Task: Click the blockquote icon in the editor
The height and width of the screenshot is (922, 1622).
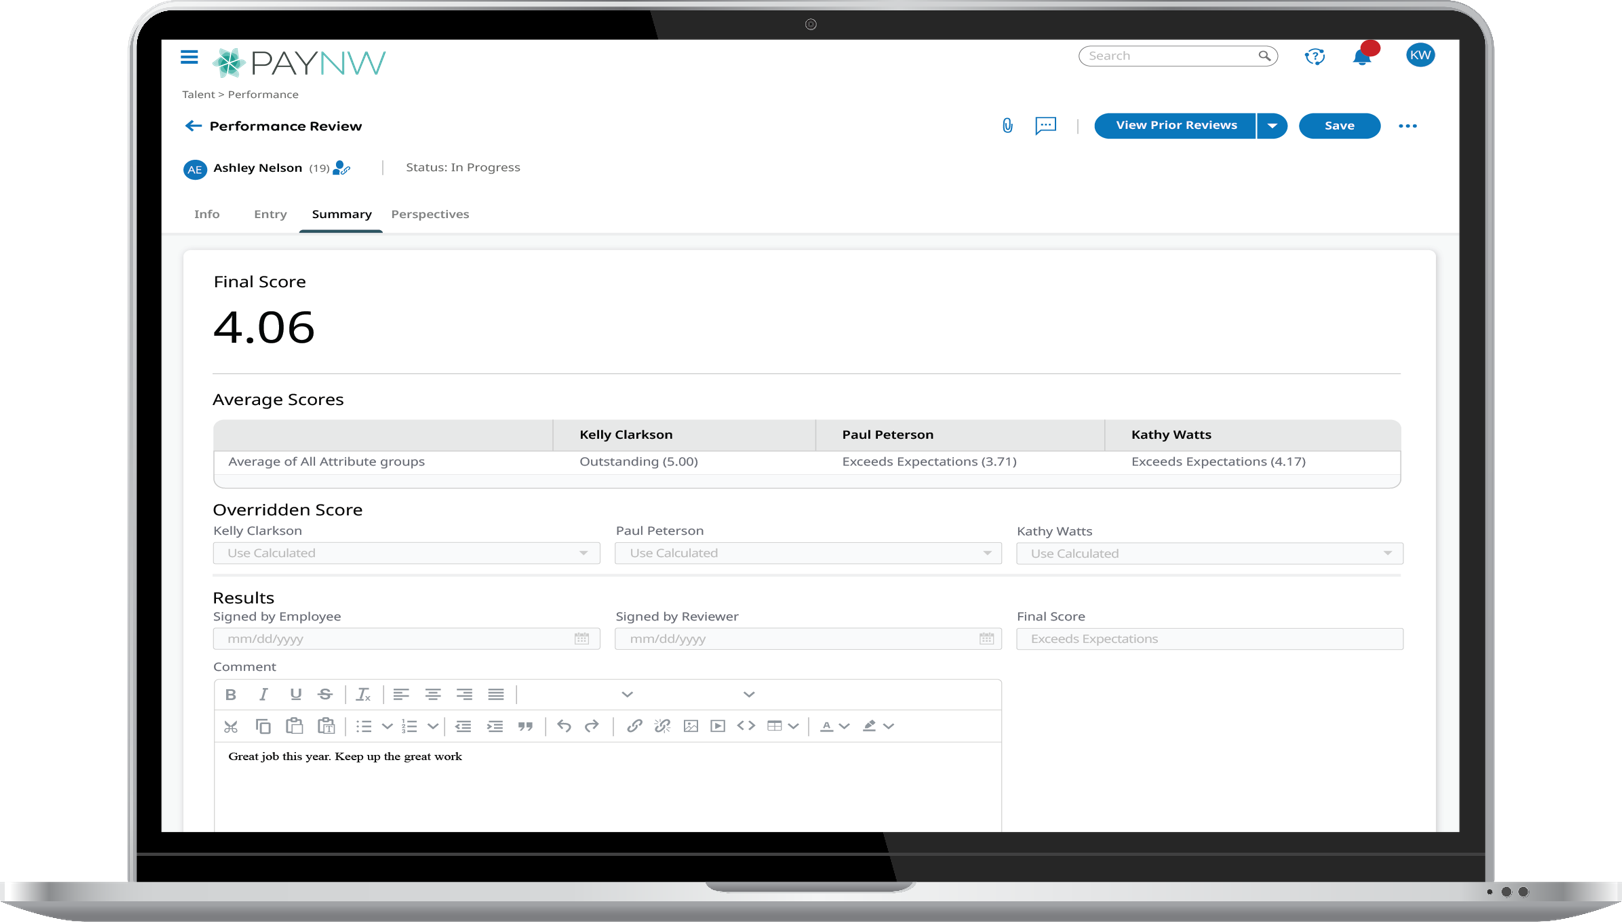Action: click(x=526, y=726)
